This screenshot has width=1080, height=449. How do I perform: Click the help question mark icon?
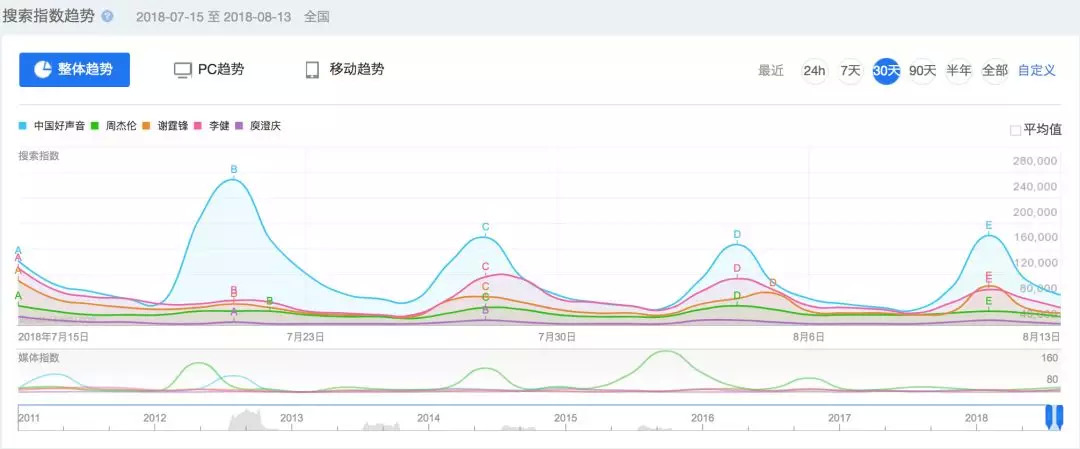[x=107, y=17]
